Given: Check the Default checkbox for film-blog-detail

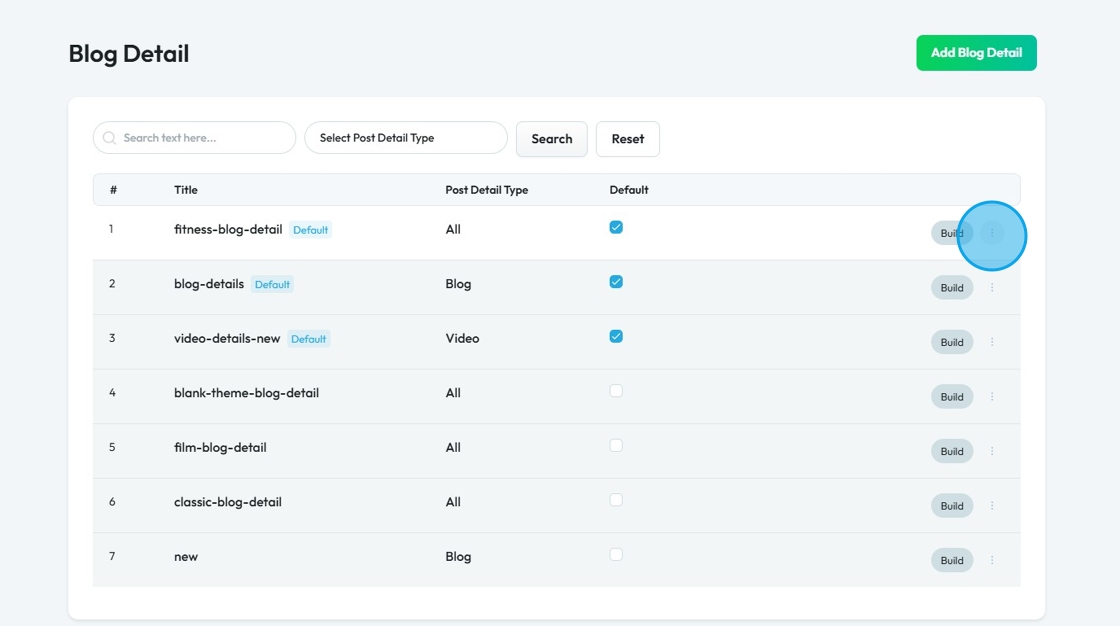Looking at the screenshot, I should point(616,445).
